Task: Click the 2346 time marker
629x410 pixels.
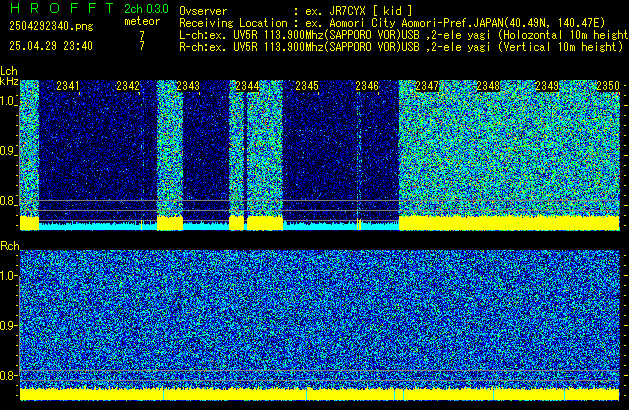Action: pos(367,86)
